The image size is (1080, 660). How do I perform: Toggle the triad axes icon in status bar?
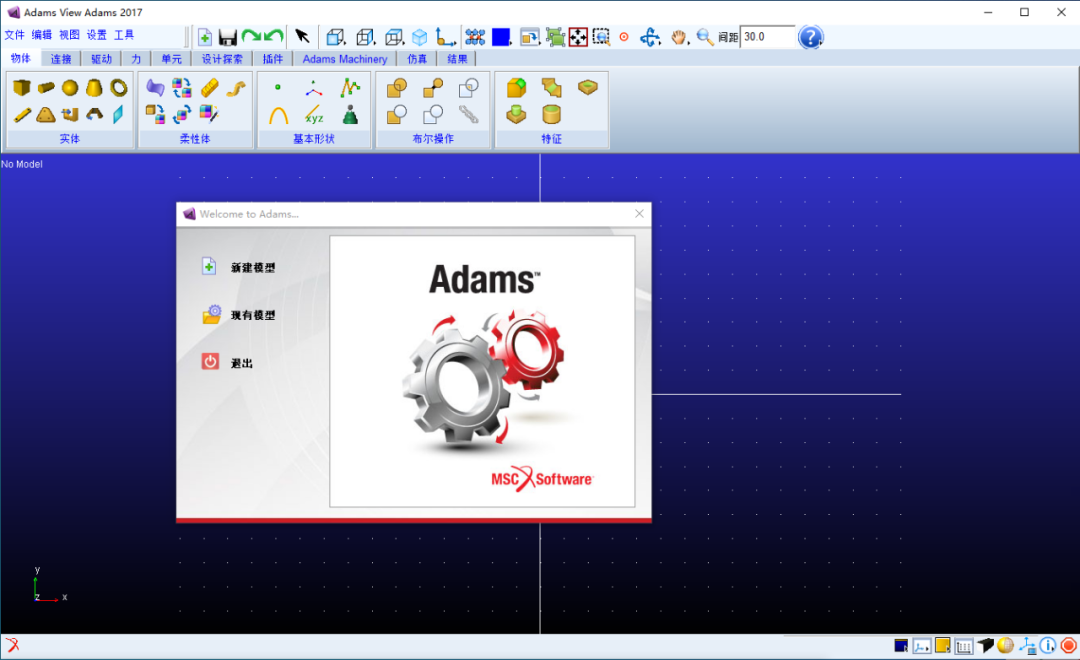point(1027,646)
